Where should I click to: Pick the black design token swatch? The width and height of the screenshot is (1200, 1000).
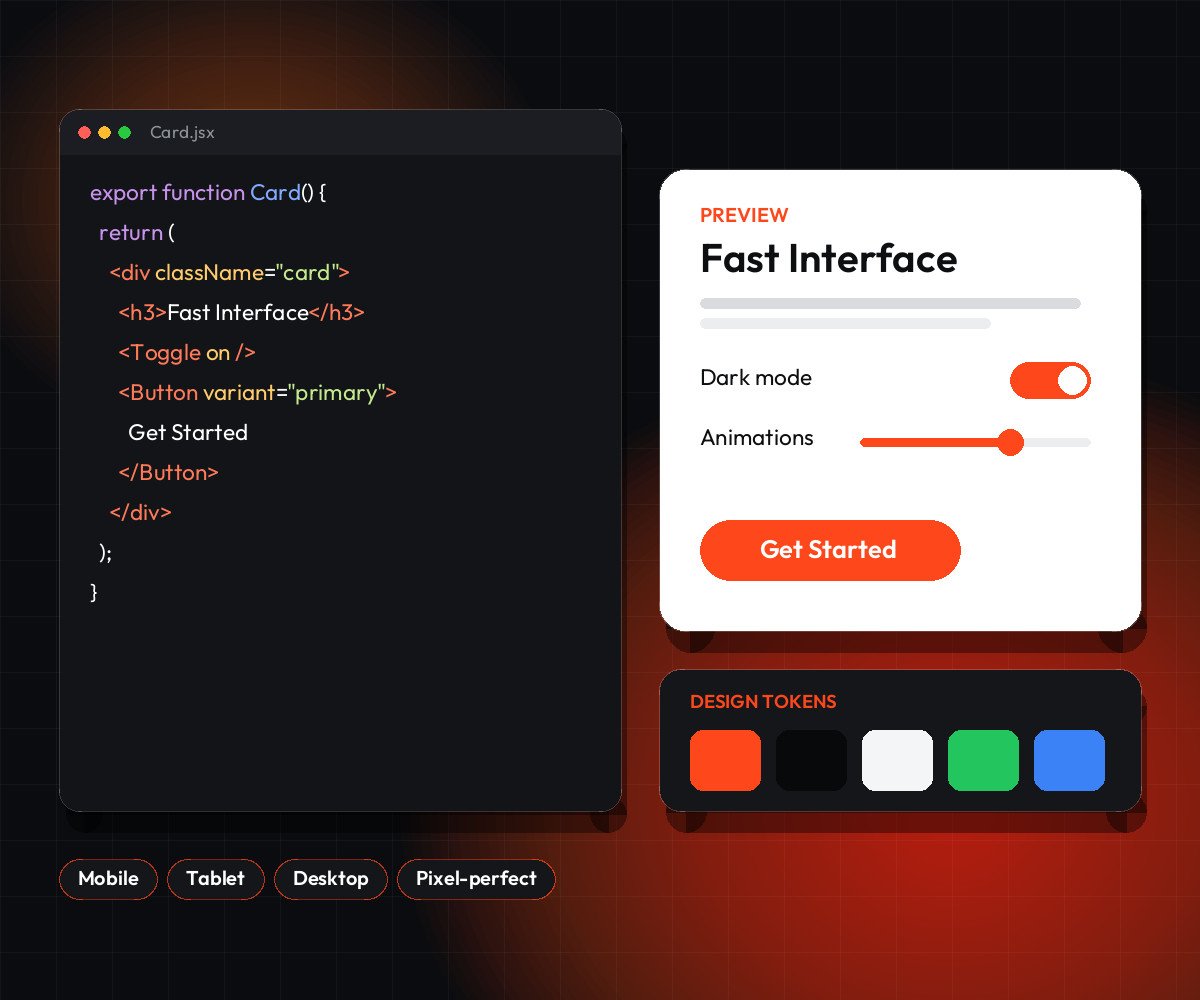[x=811, y=760]
